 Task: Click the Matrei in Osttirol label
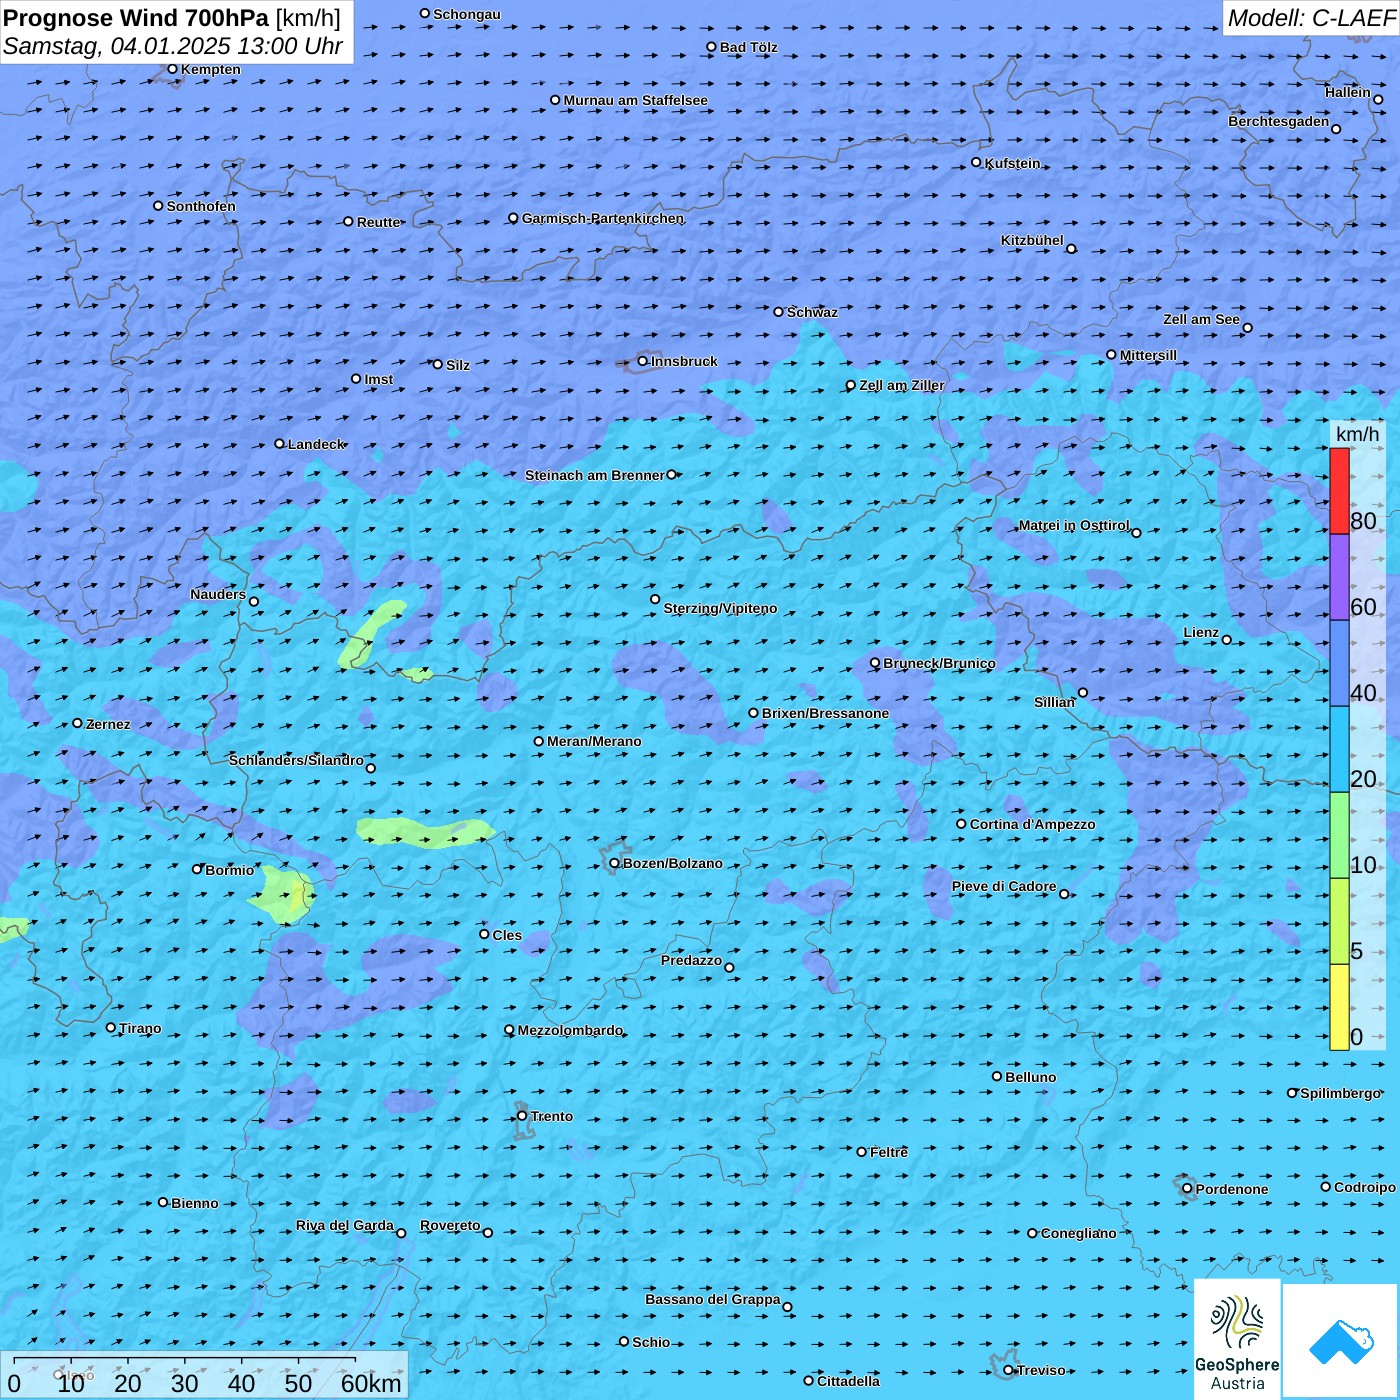pyautogui.click(x=1073, y=525)
